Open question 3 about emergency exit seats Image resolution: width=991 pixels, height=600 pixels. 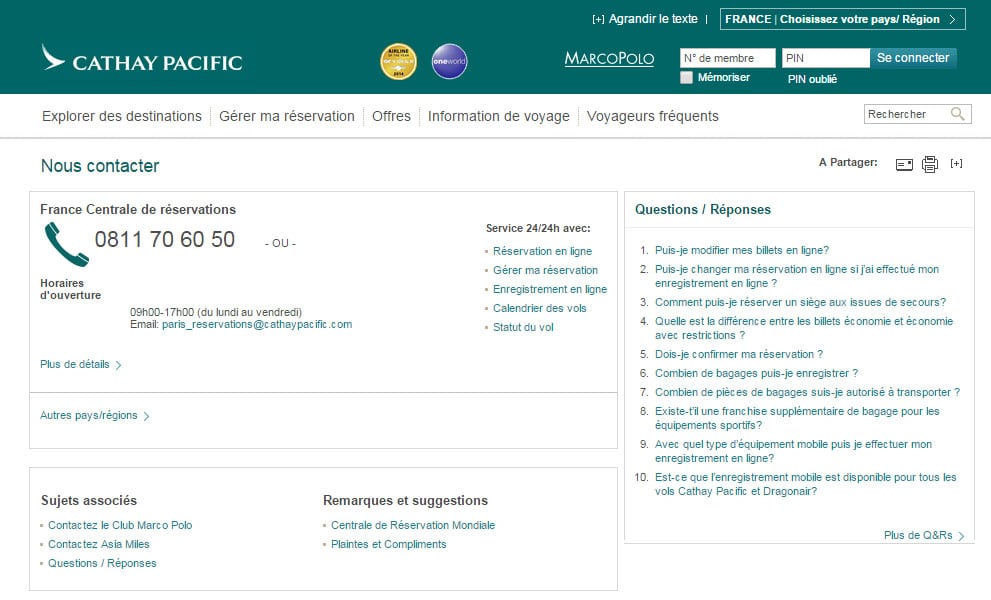click(801, 302)
